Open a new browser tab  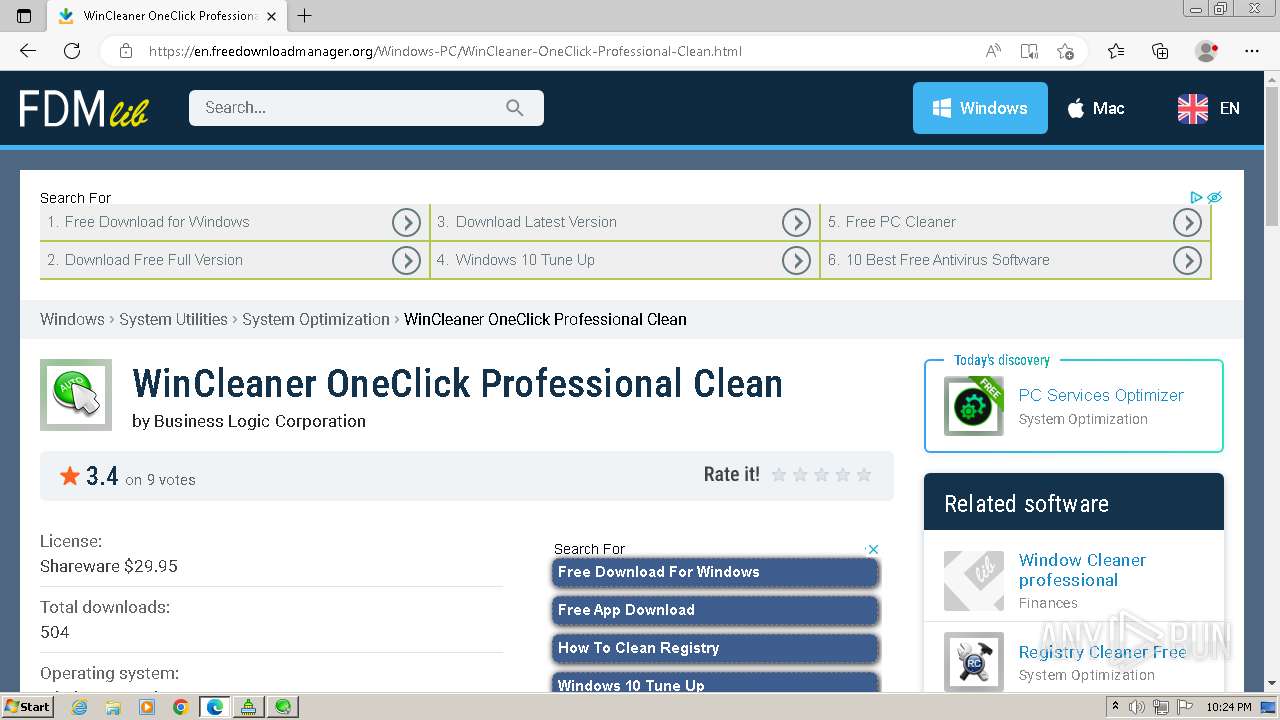(x=305, y=16)
